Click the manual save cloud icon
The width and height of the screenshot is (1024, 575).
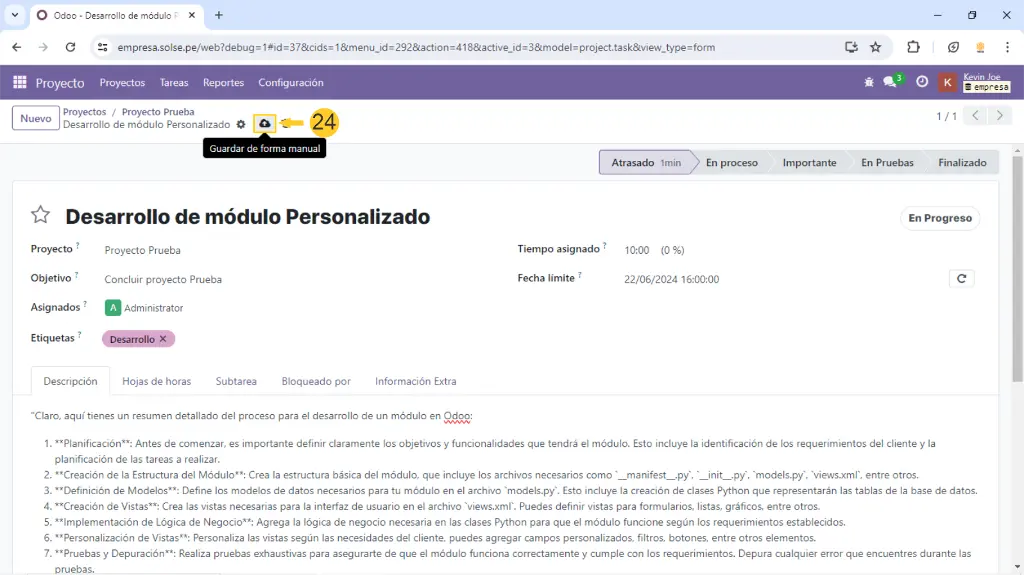[264, 124]
